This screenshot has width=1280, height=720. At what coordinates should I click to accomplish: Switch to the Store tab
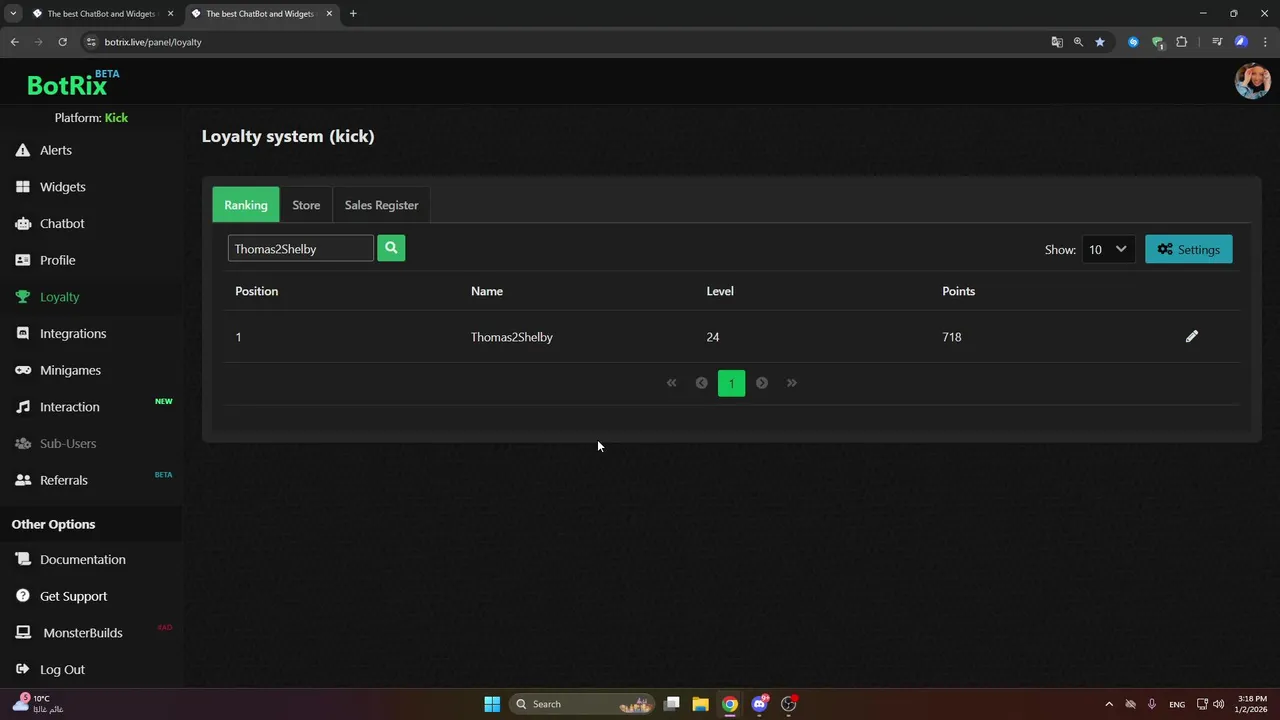(306, 205)
